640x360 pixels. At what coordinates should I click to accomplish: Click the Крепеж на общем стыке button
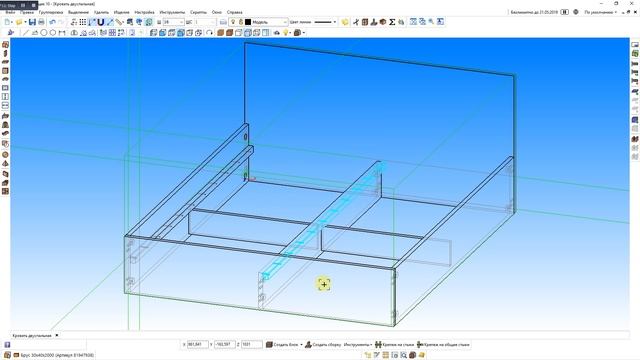pos(443,345)
